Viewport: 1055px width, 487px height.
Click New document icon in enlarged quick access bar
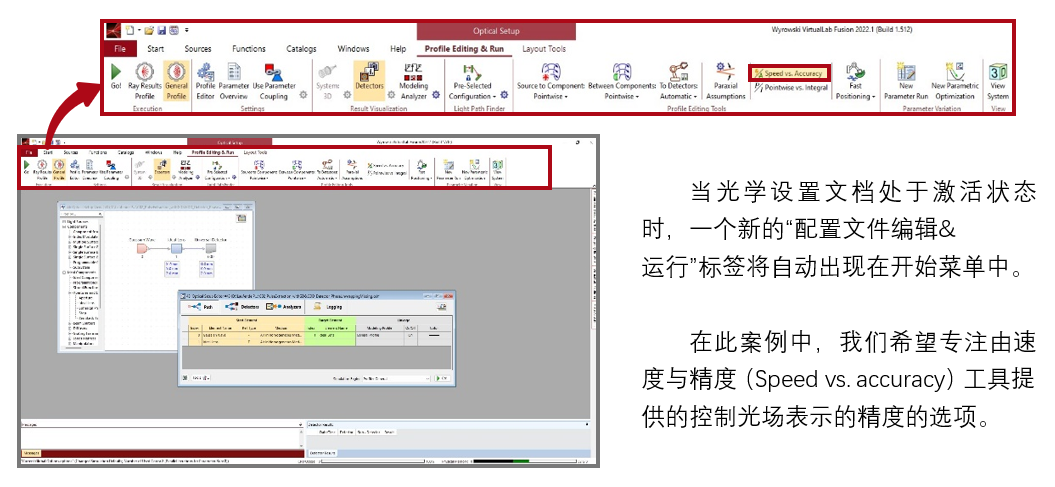click(x=131, y=30)
